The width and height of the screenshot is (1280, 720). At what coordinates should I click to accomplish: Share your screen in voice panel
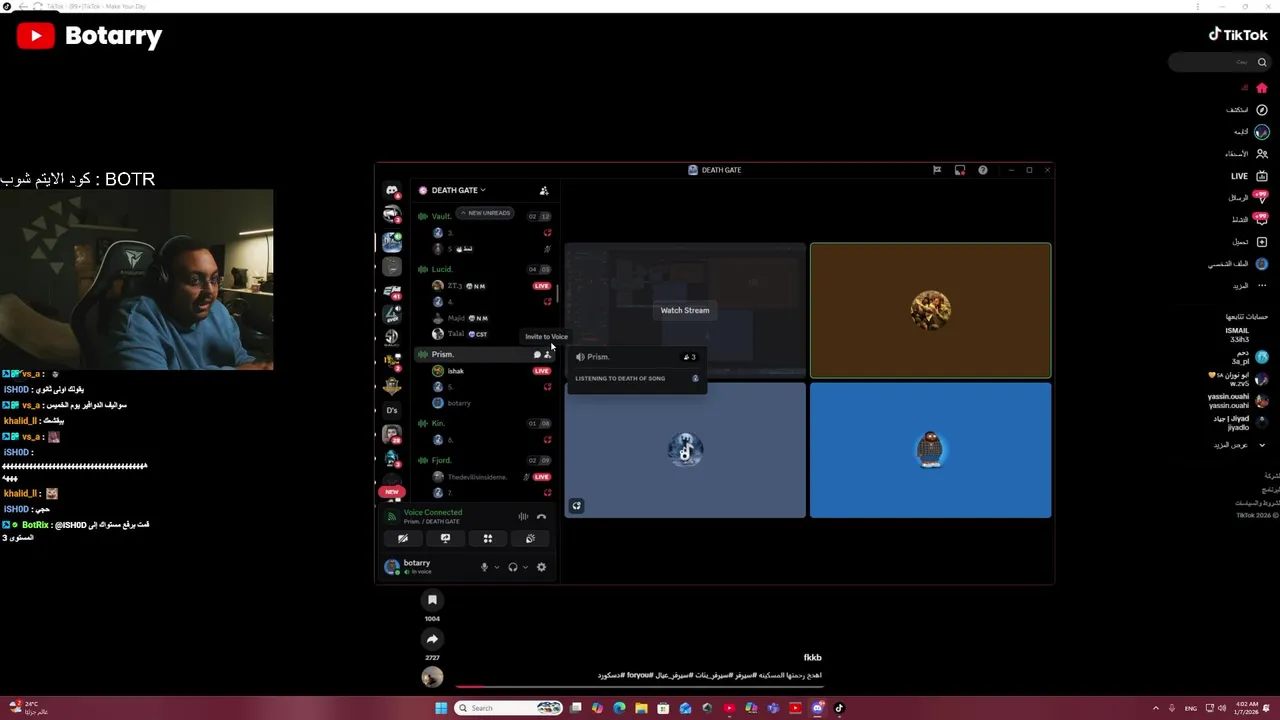click(x=445, y=538)
